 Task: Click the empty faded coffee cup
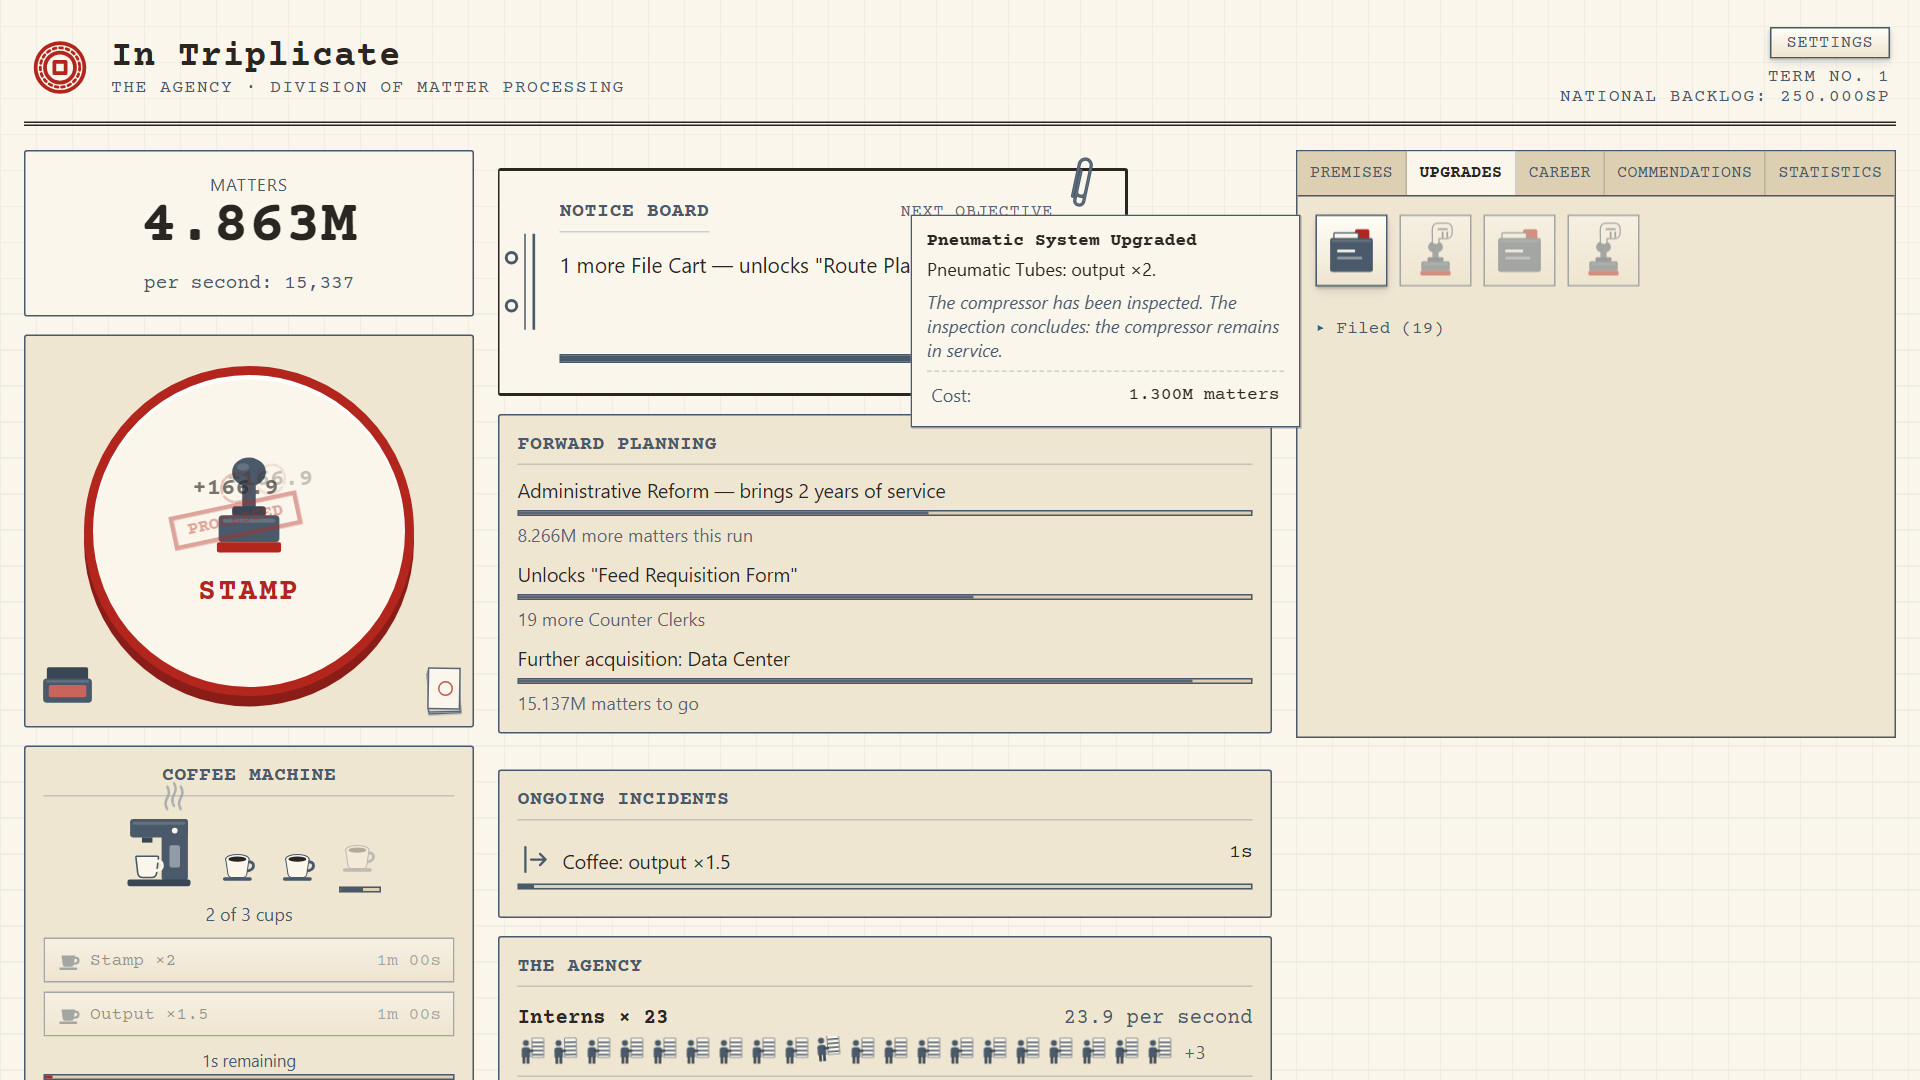(359, 858)
